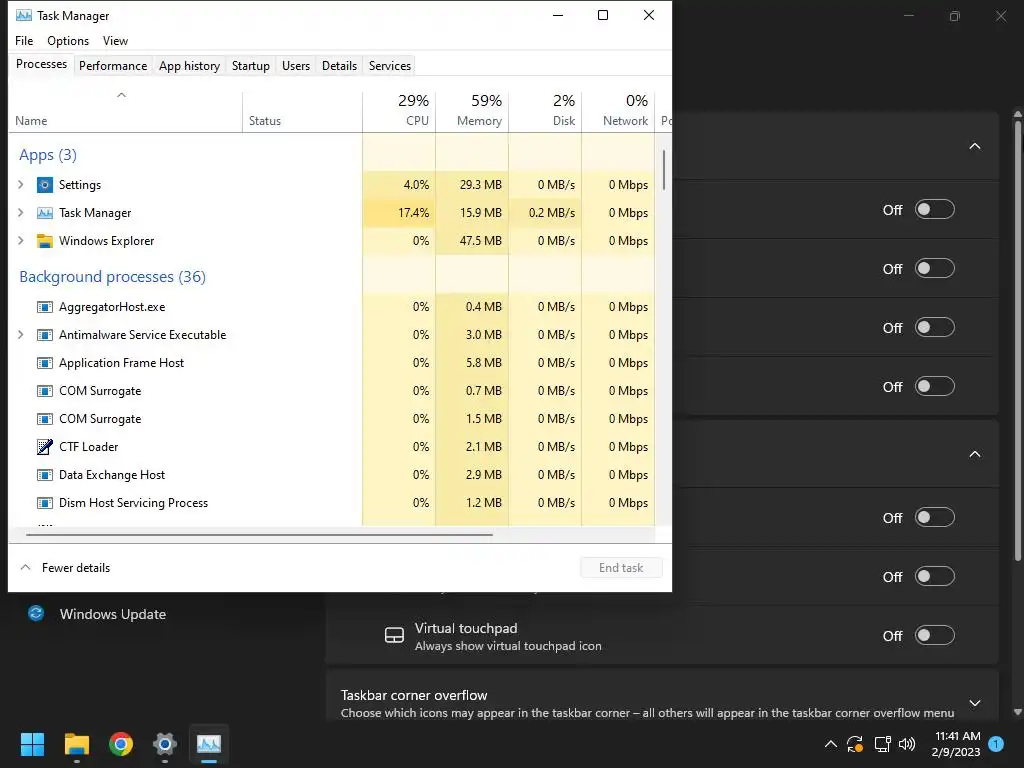The image size is (1024, 768).
Task: Open the View menu
Action: pyautogui.click(x=116, y=40)
